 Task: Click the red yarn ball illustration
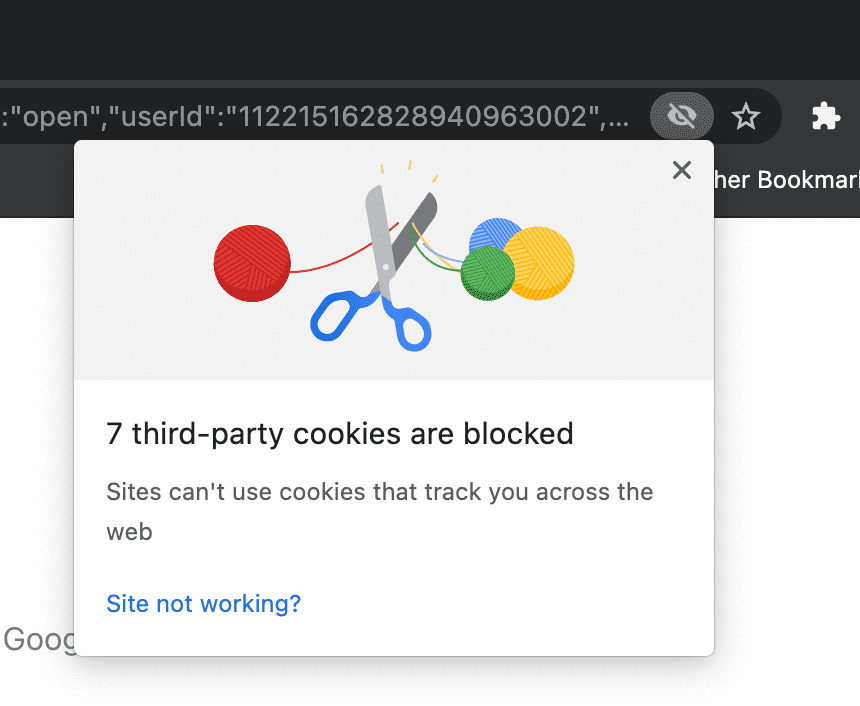252,263
